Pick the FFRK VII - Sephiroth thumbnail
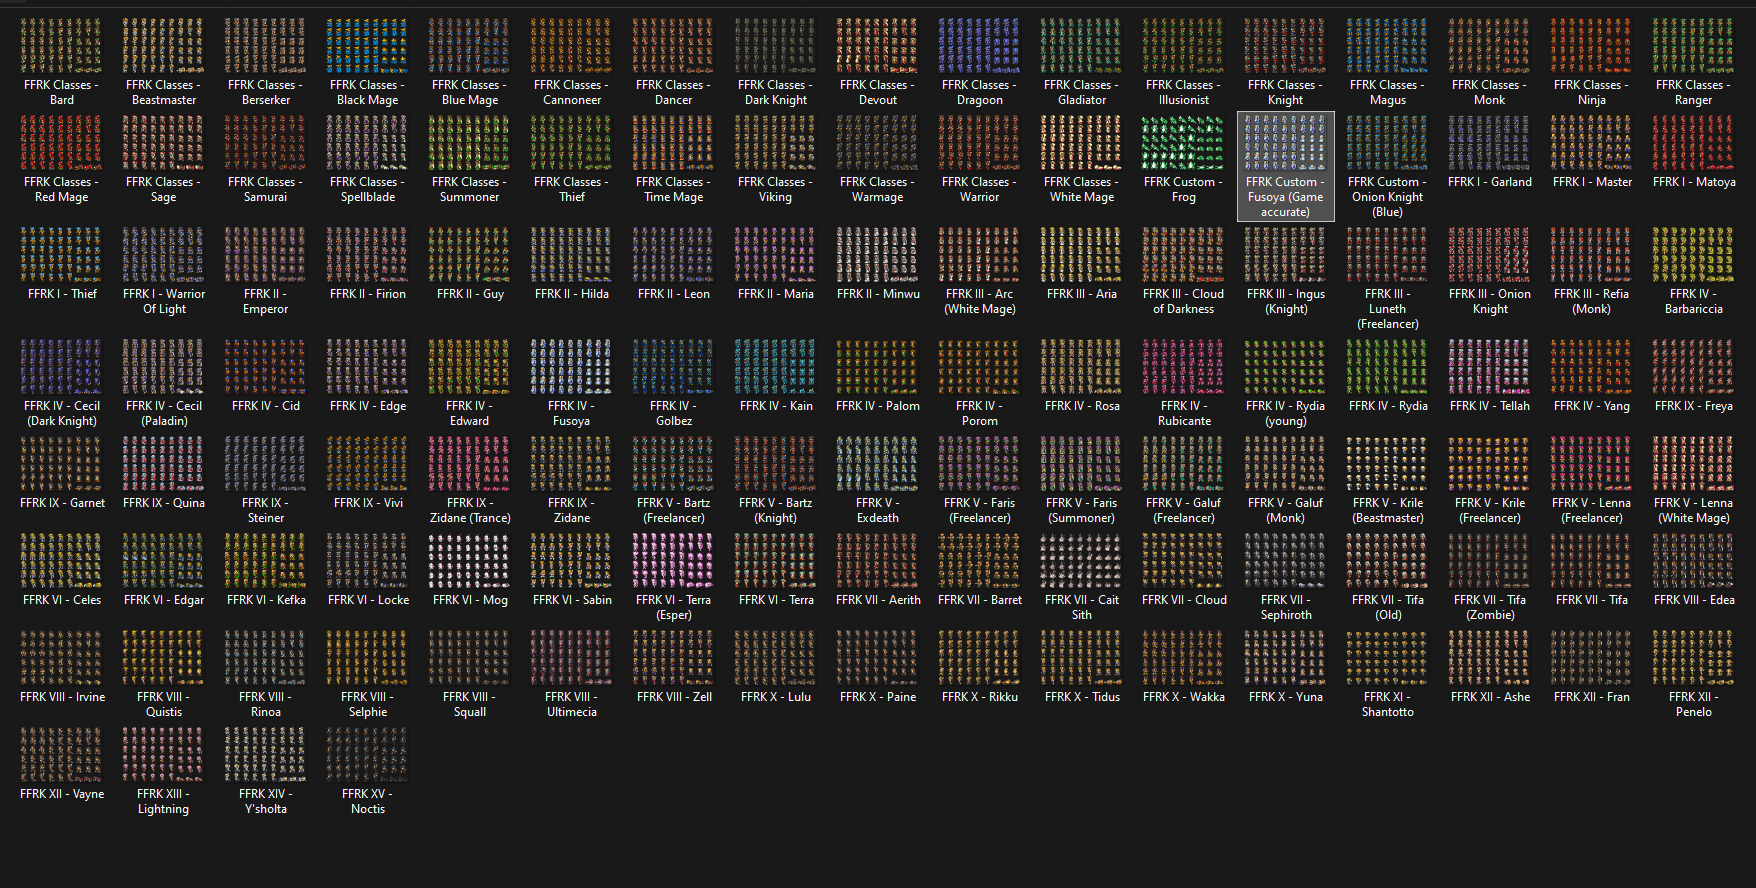The image size is (1756, 888). (1286, 561)
